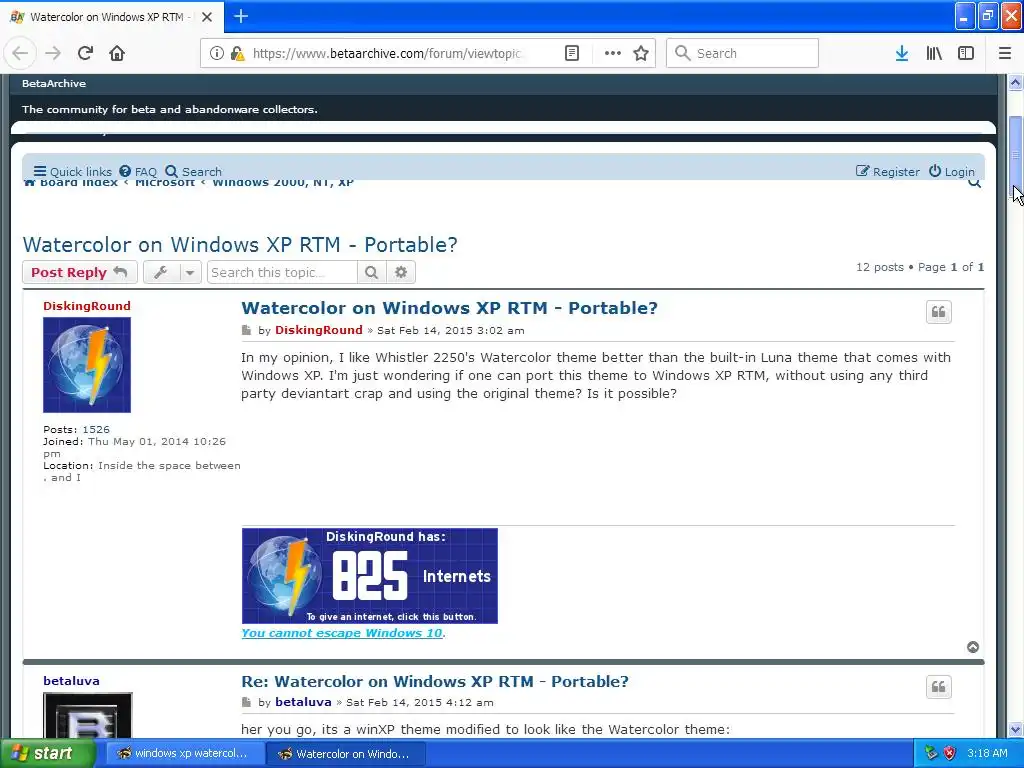Open the forum Search link
Screen dimensions: 1024x768
coord(193,172)
